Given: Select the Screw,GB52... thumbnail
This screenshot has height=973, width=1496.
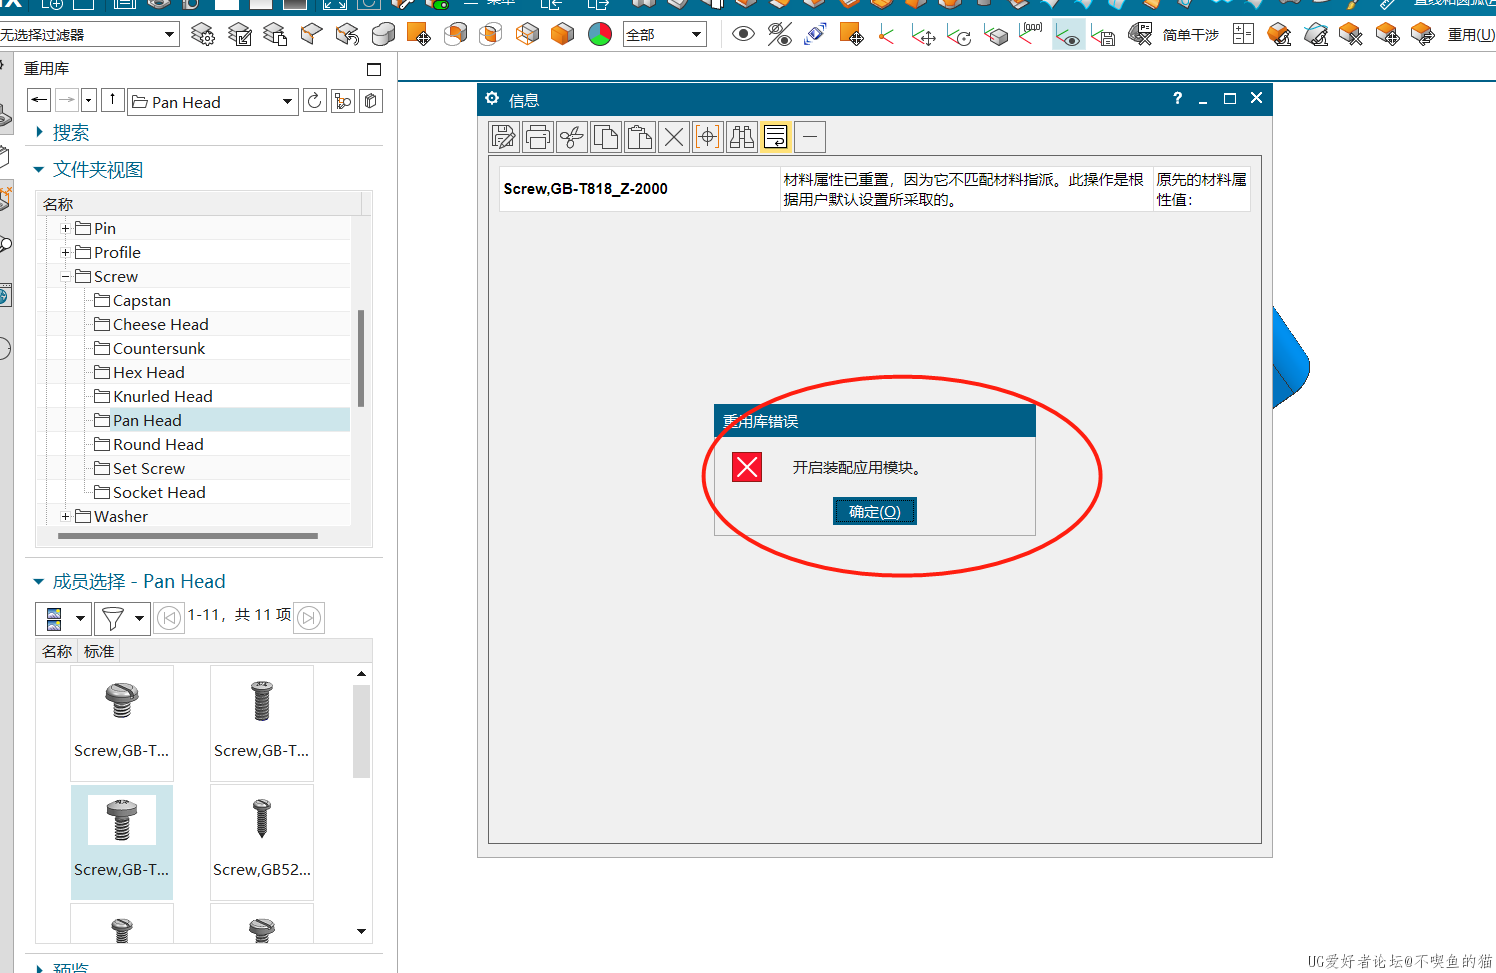Looking at the screenshot, I should [x=262, y=842].
